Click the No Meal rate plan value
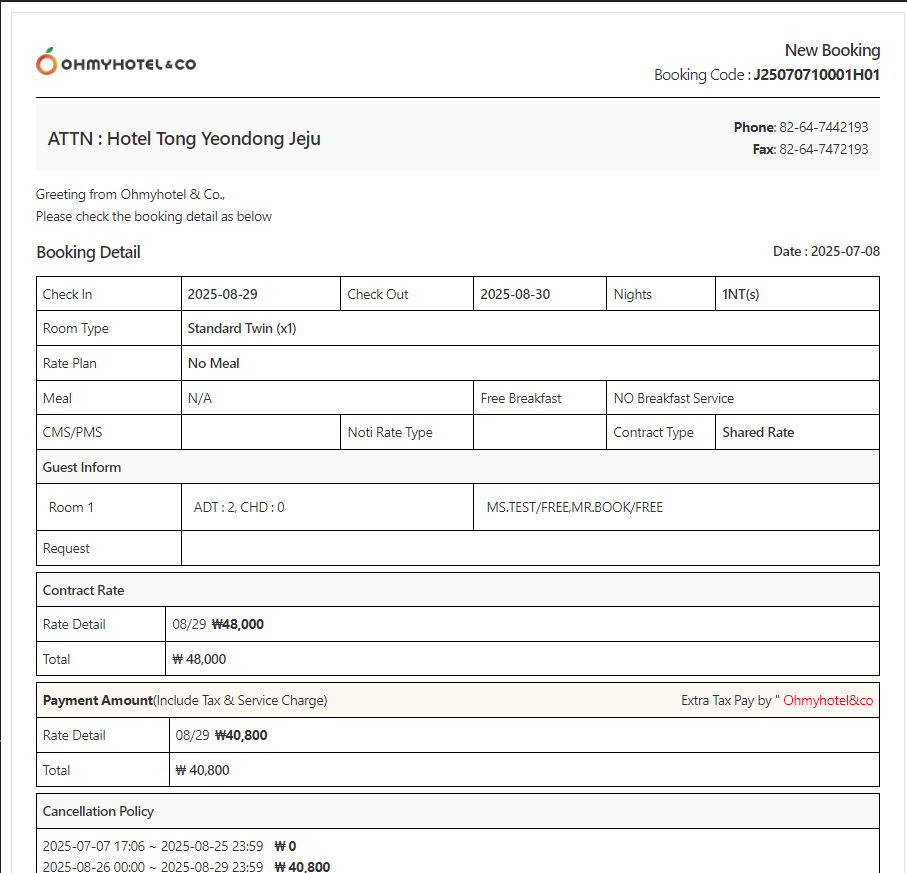The image size is (907, 873). (x=214, y=363)
